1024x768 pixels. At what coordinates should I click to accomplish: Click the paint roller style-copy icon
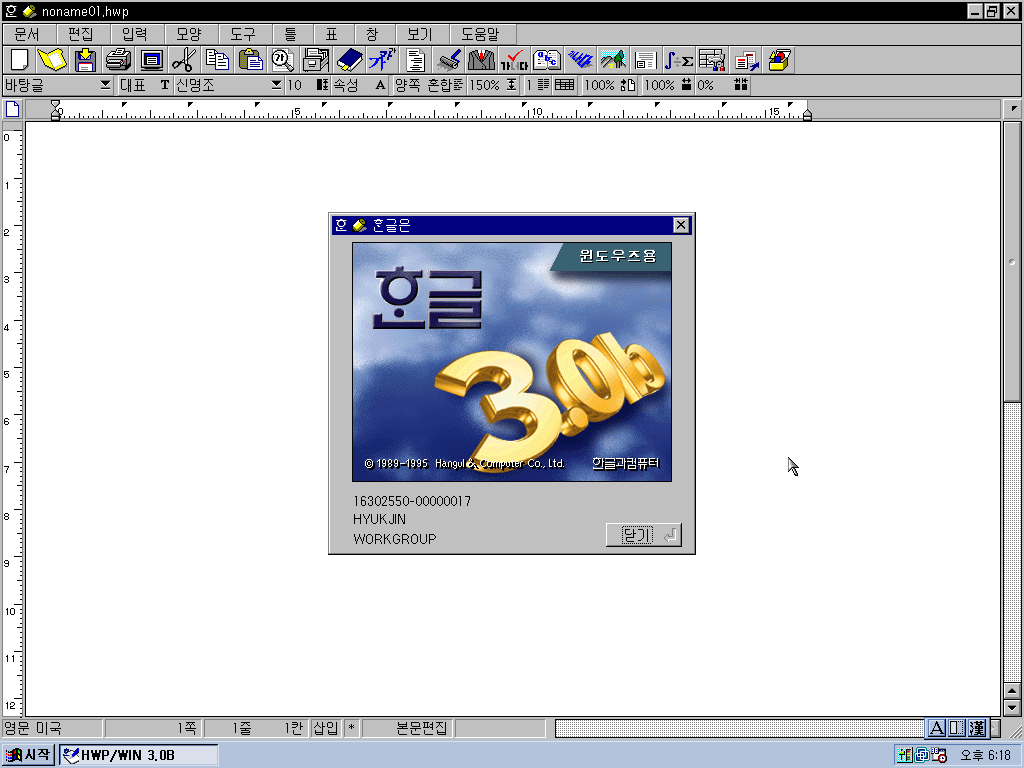pos(448,60)
